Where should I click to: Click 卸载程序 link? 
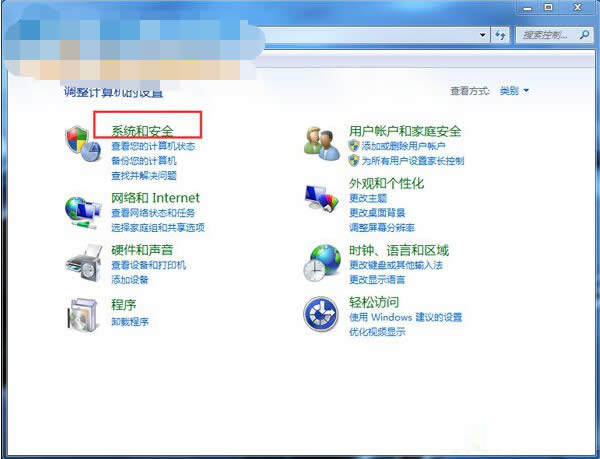(130, 321)
